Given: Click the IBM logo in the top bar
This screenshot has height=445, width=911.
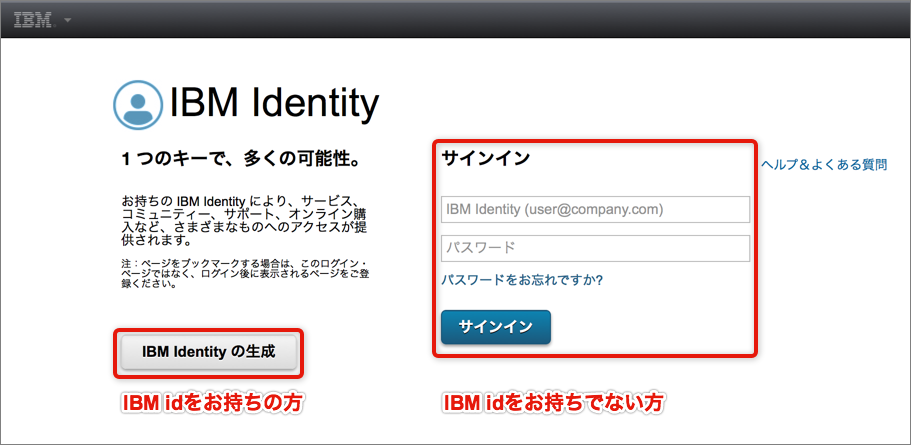Looking at the screenshot, I should [x=34, y=20].
